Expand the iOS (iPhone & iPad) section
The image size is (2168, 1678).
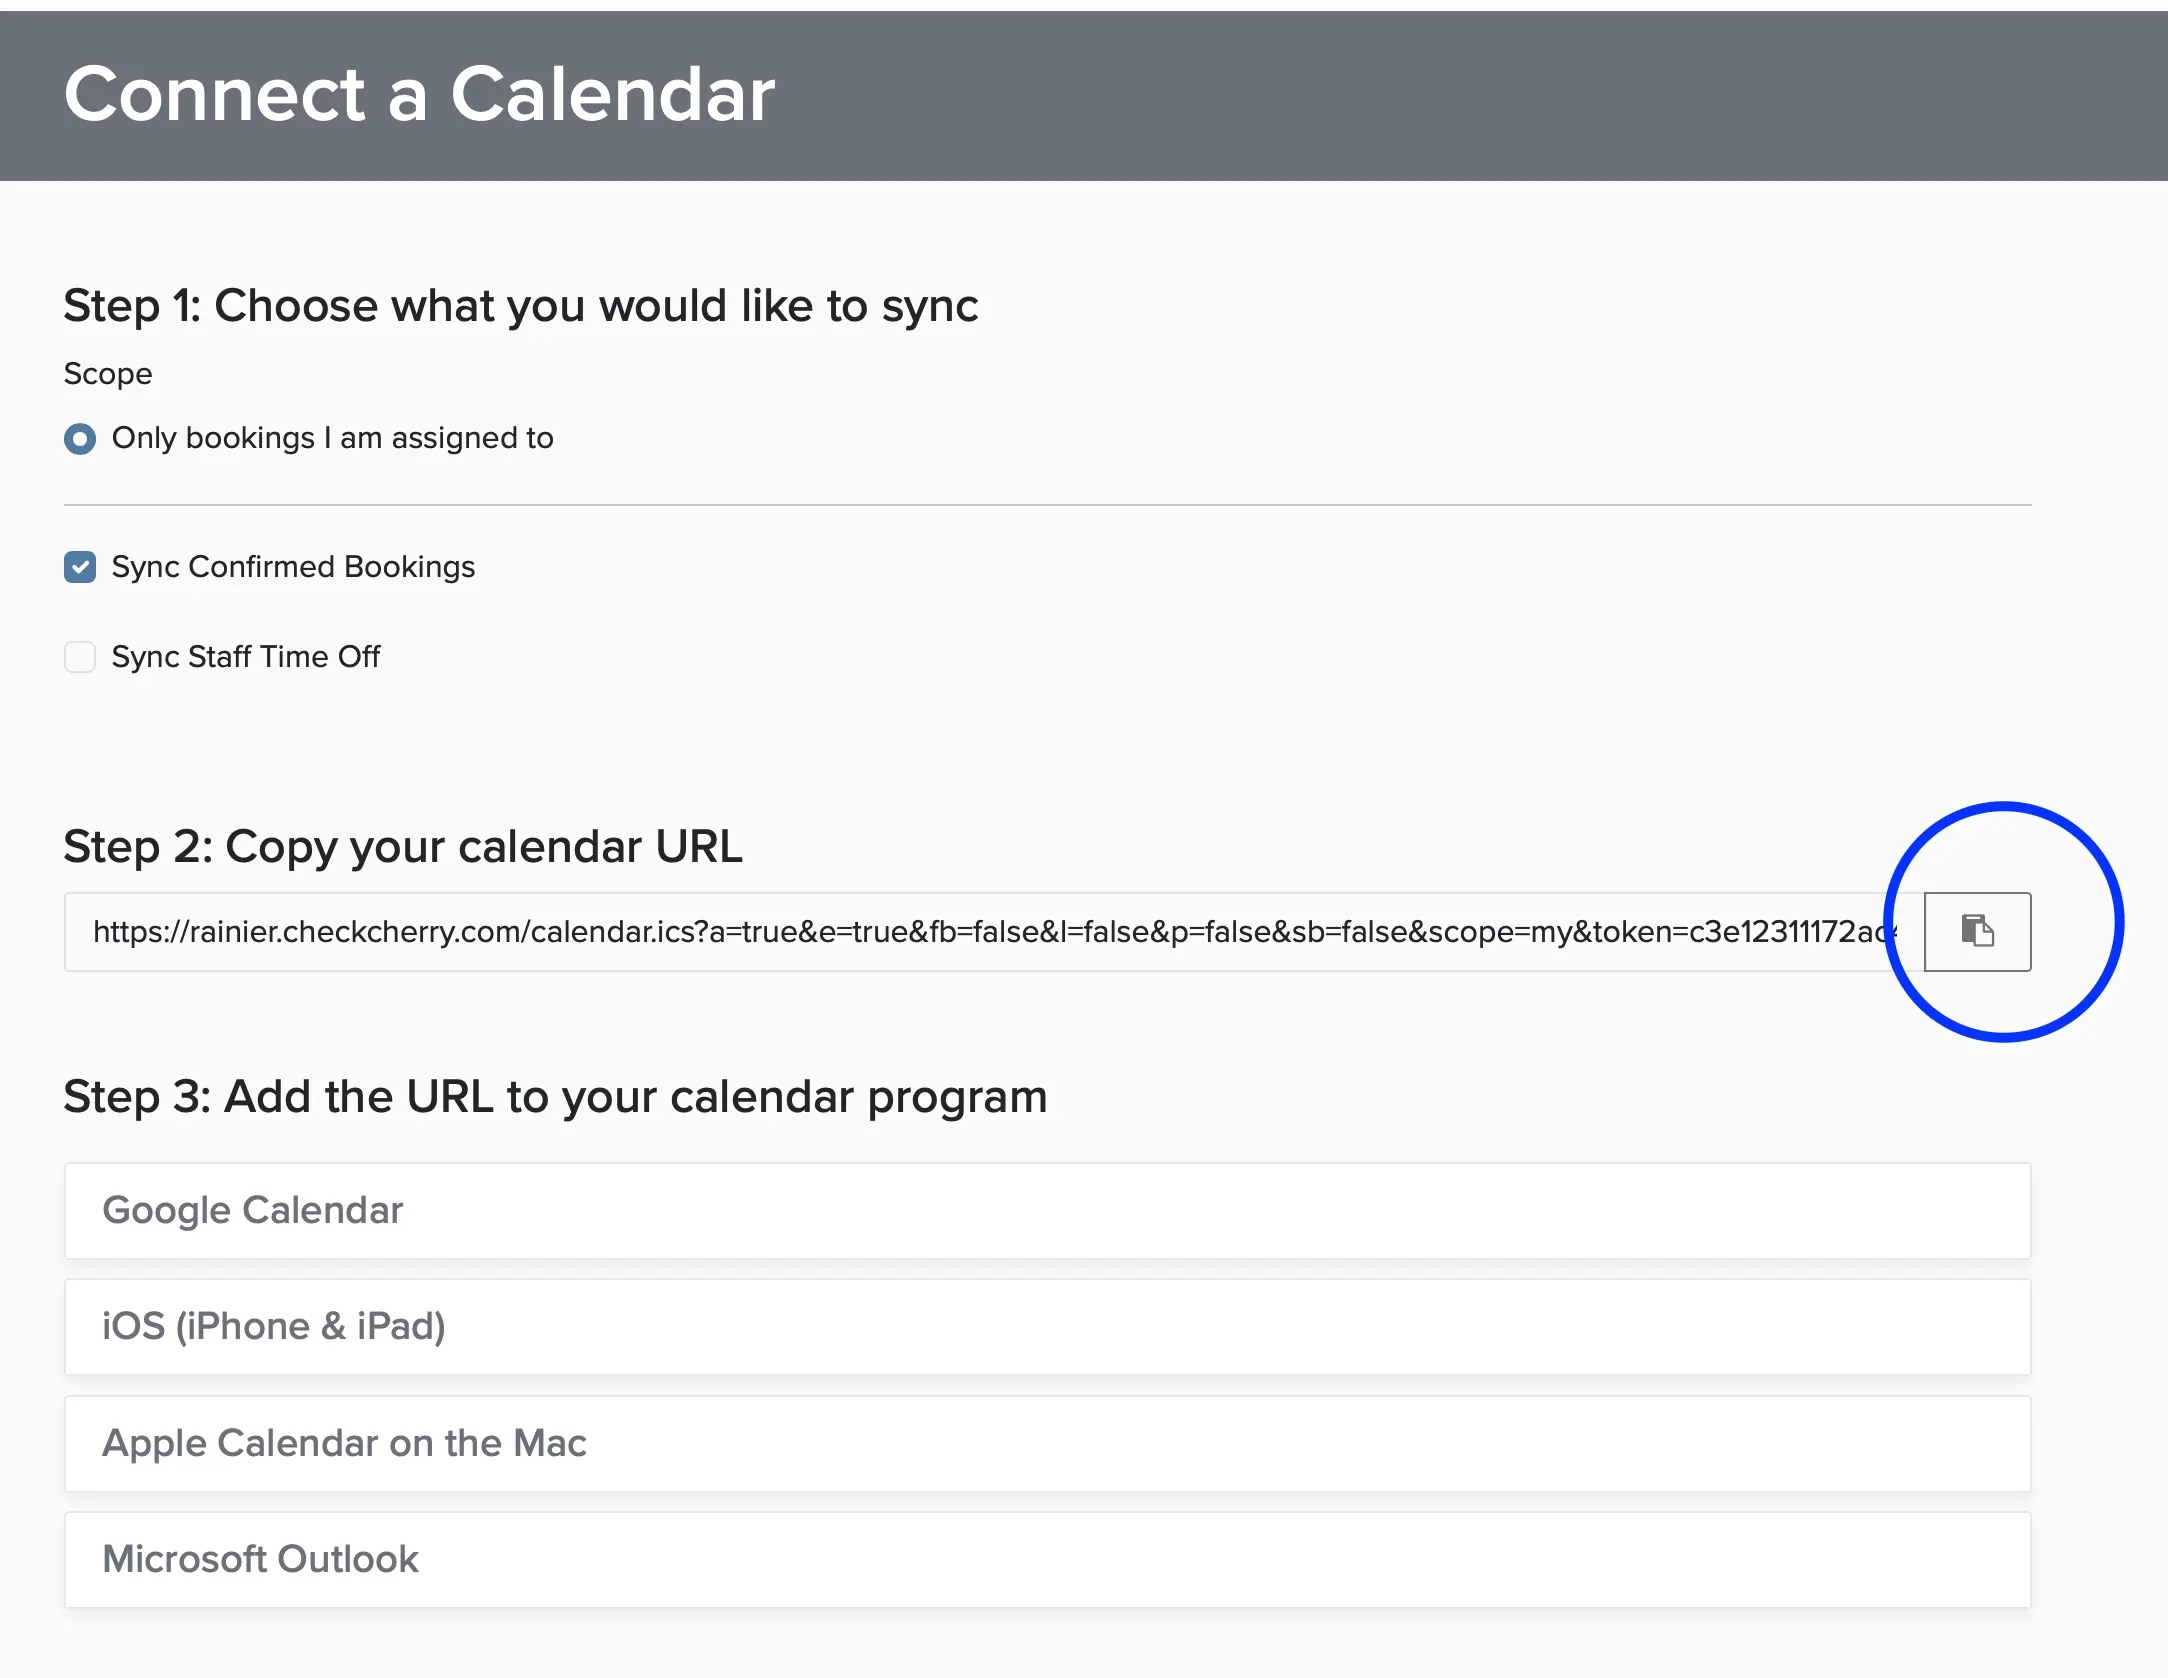pyautogui.click(x=1047, y=1327)
